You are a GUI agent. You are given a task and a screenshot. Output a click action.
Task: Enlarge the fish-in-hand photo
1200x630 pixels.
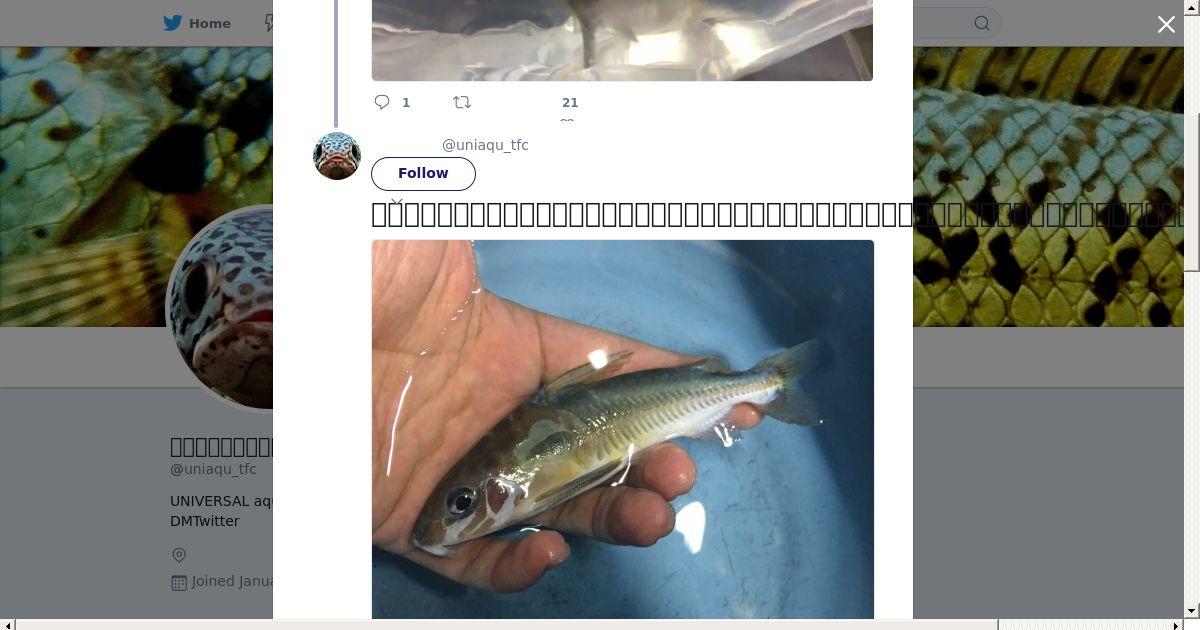click(x=622, y=430)
